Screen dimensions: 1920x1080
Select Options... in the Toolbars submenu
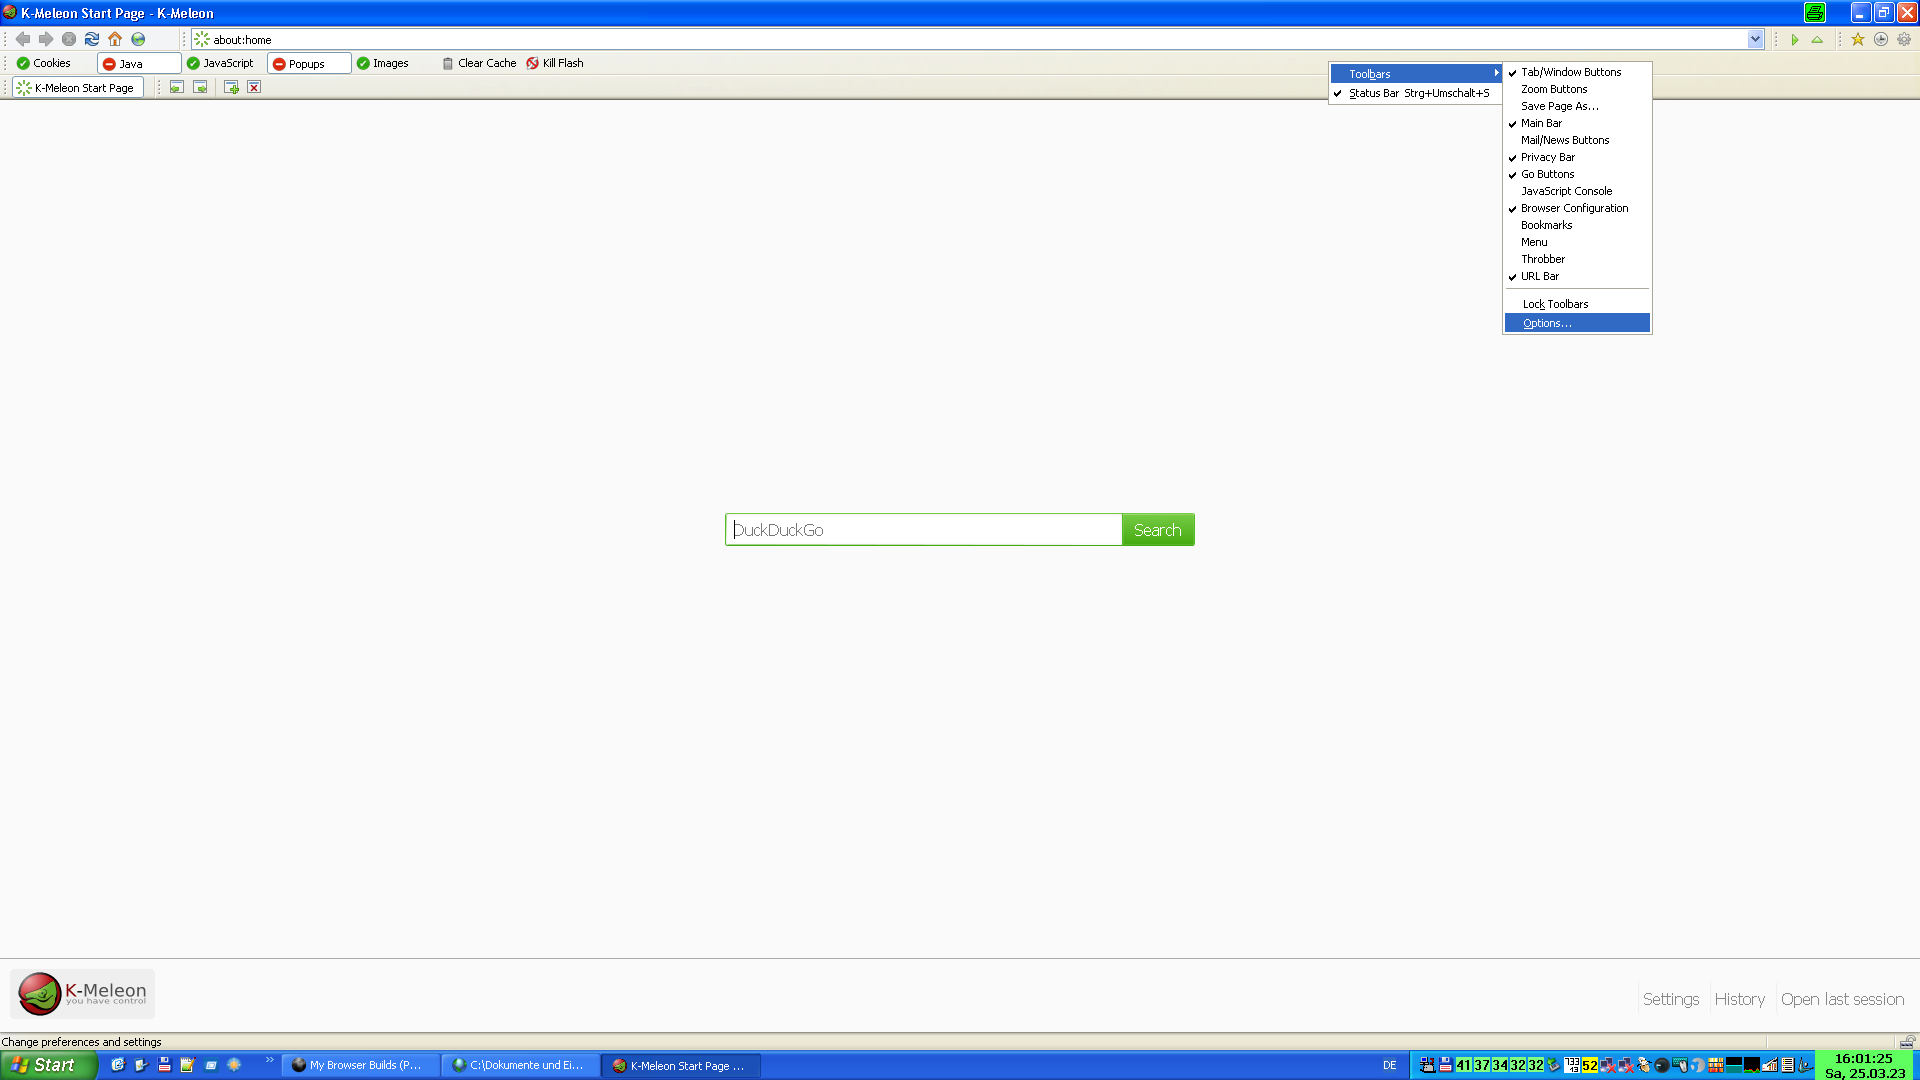pos(1547,323)
